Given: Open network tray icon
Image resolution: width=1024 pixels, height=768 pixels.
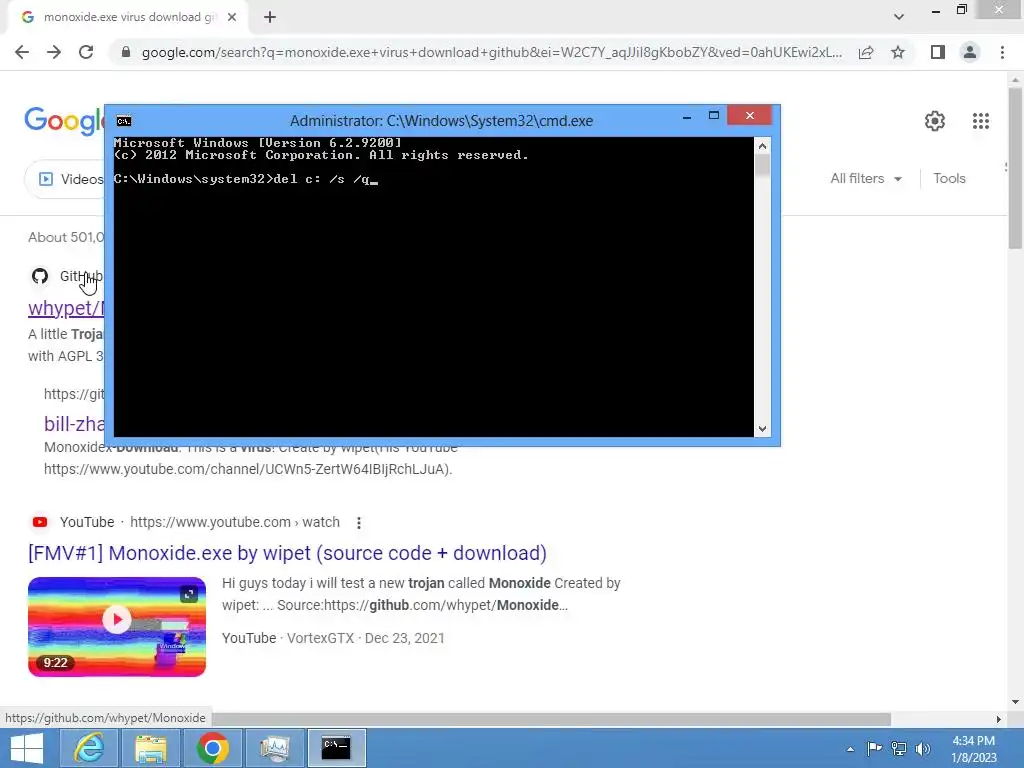Looking at the screenshot, I should click(x=899, y=748).
